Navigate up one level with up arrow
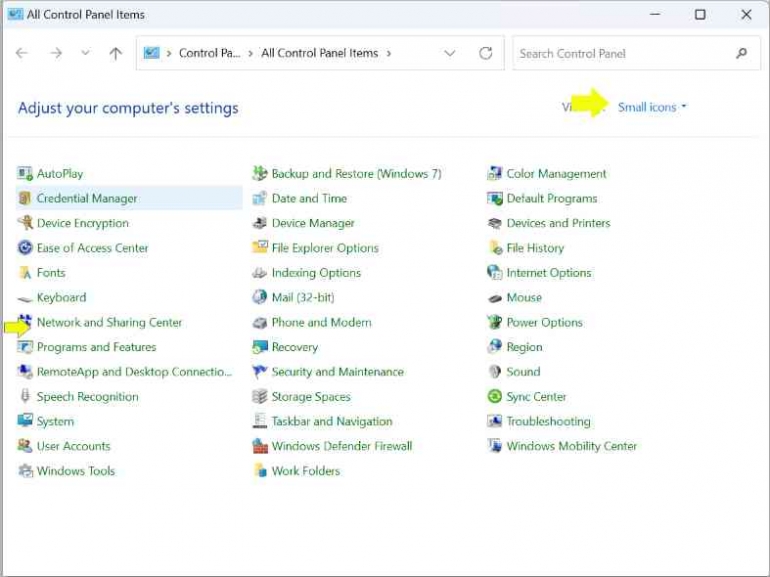This screenshot has height=577, width=770. point(115,53)
